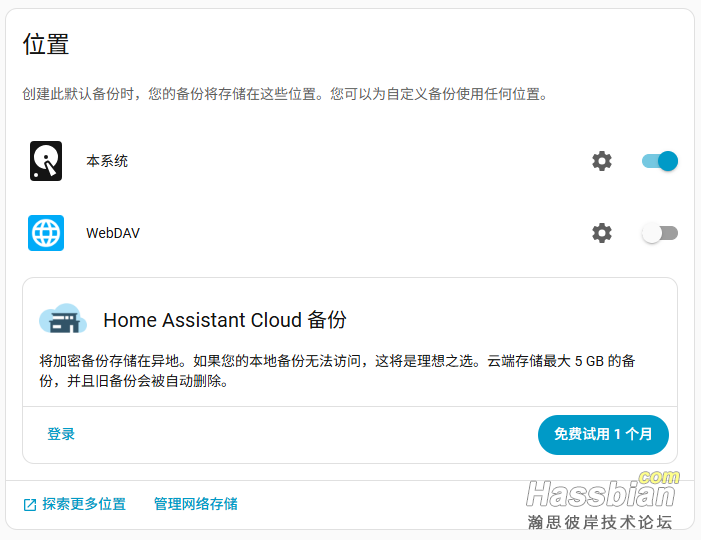Enable the WebDAV backup location toggle

point(660,233)
